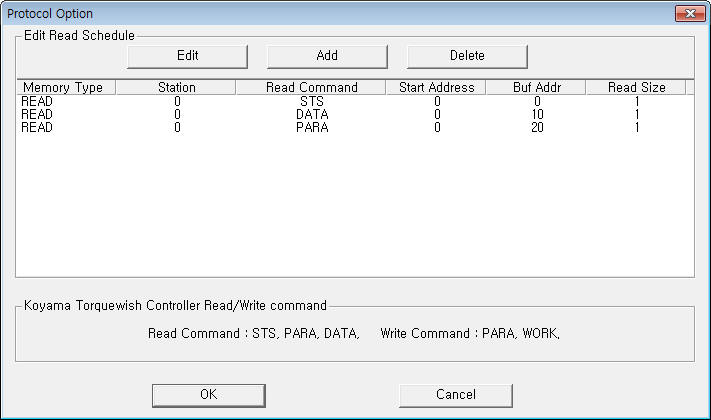Click Buf Addr value 10

point(537,114)
